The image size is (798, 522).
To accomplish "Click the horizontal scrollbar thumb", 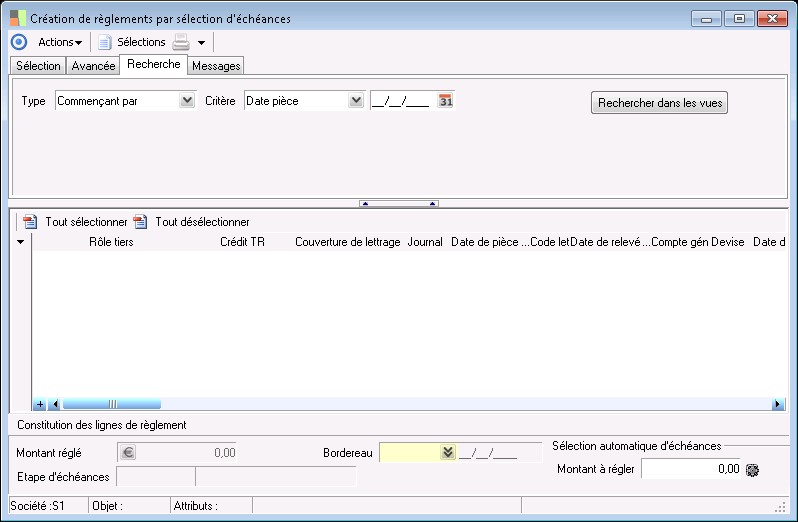I will tap(112, 404).
